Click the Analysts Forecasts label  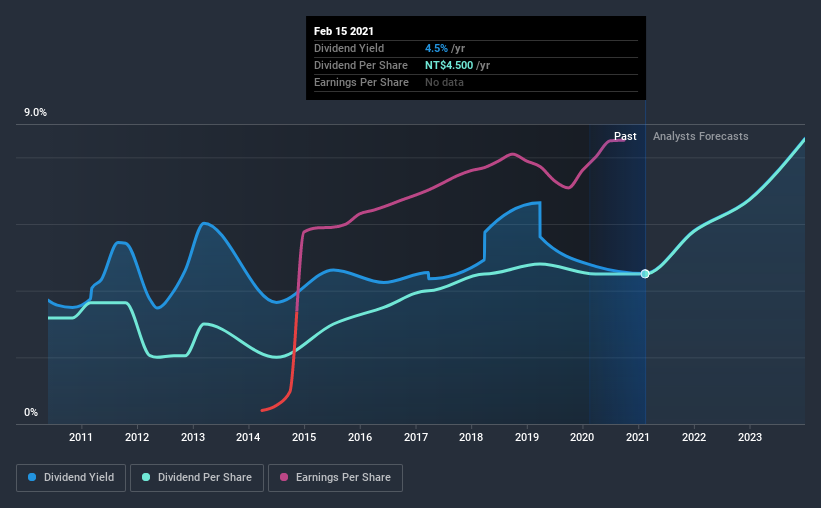(701, 136)
